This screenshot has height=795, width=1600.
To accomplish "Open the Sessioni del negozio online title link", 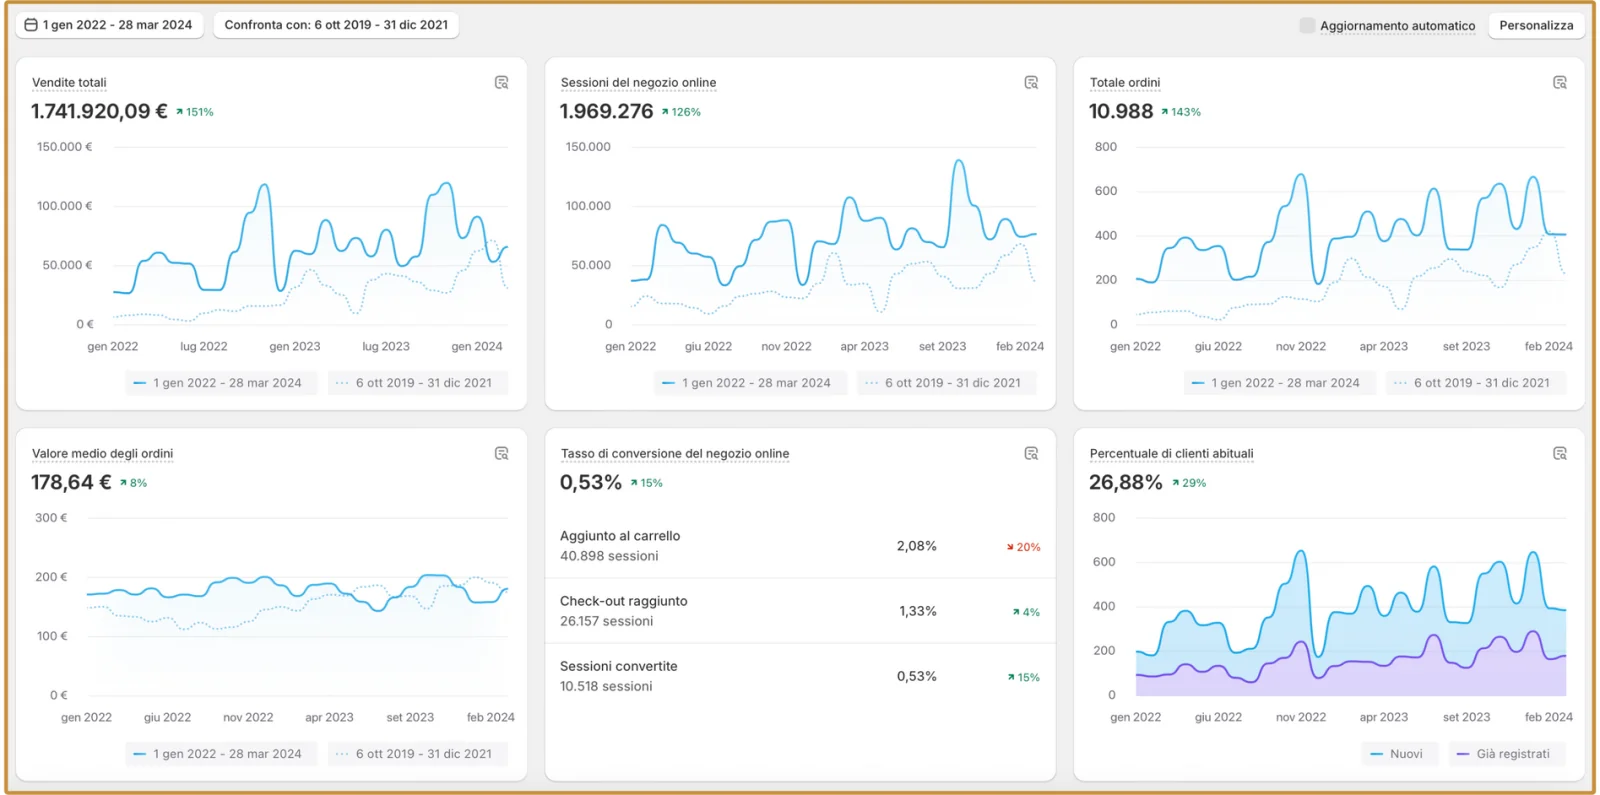I will point(638,83).
